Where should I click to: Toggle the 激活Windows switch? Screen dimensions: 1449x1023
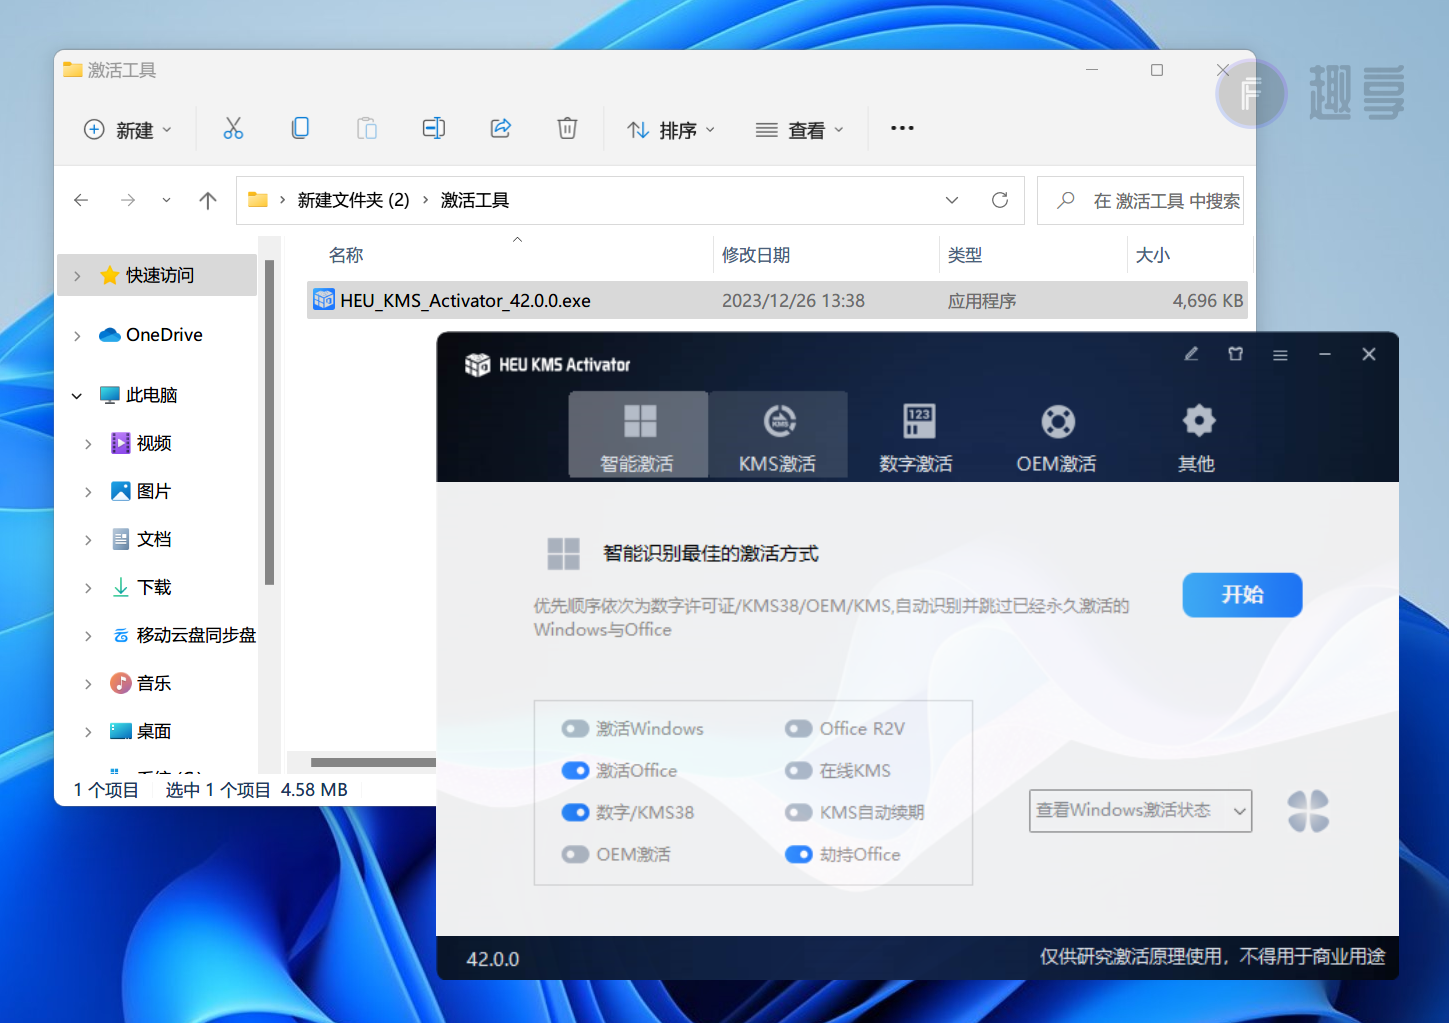(575, 729)
